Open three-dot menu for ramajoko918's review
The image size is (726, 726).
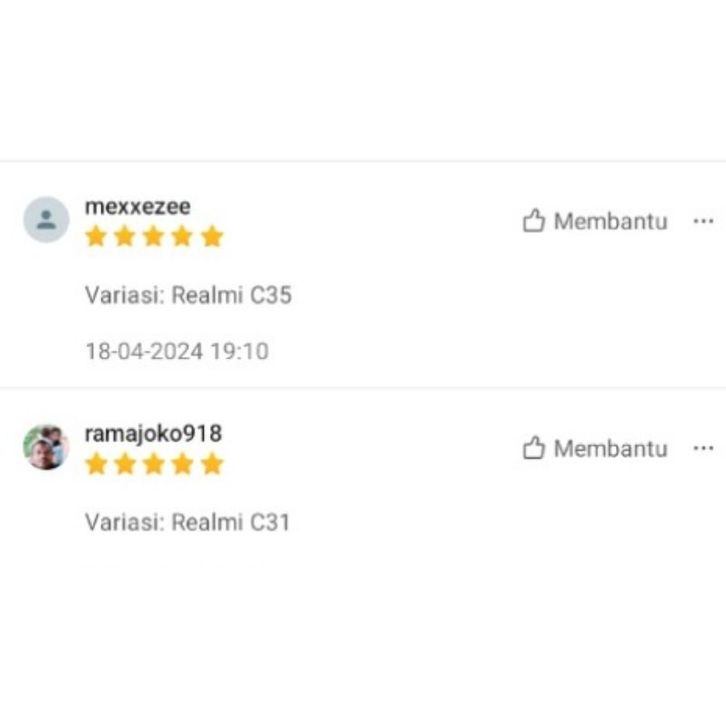point(703,448)
